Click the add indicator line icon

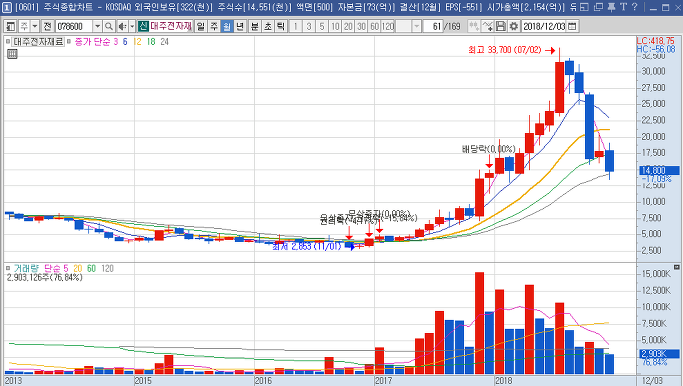(x=487, y=27)
